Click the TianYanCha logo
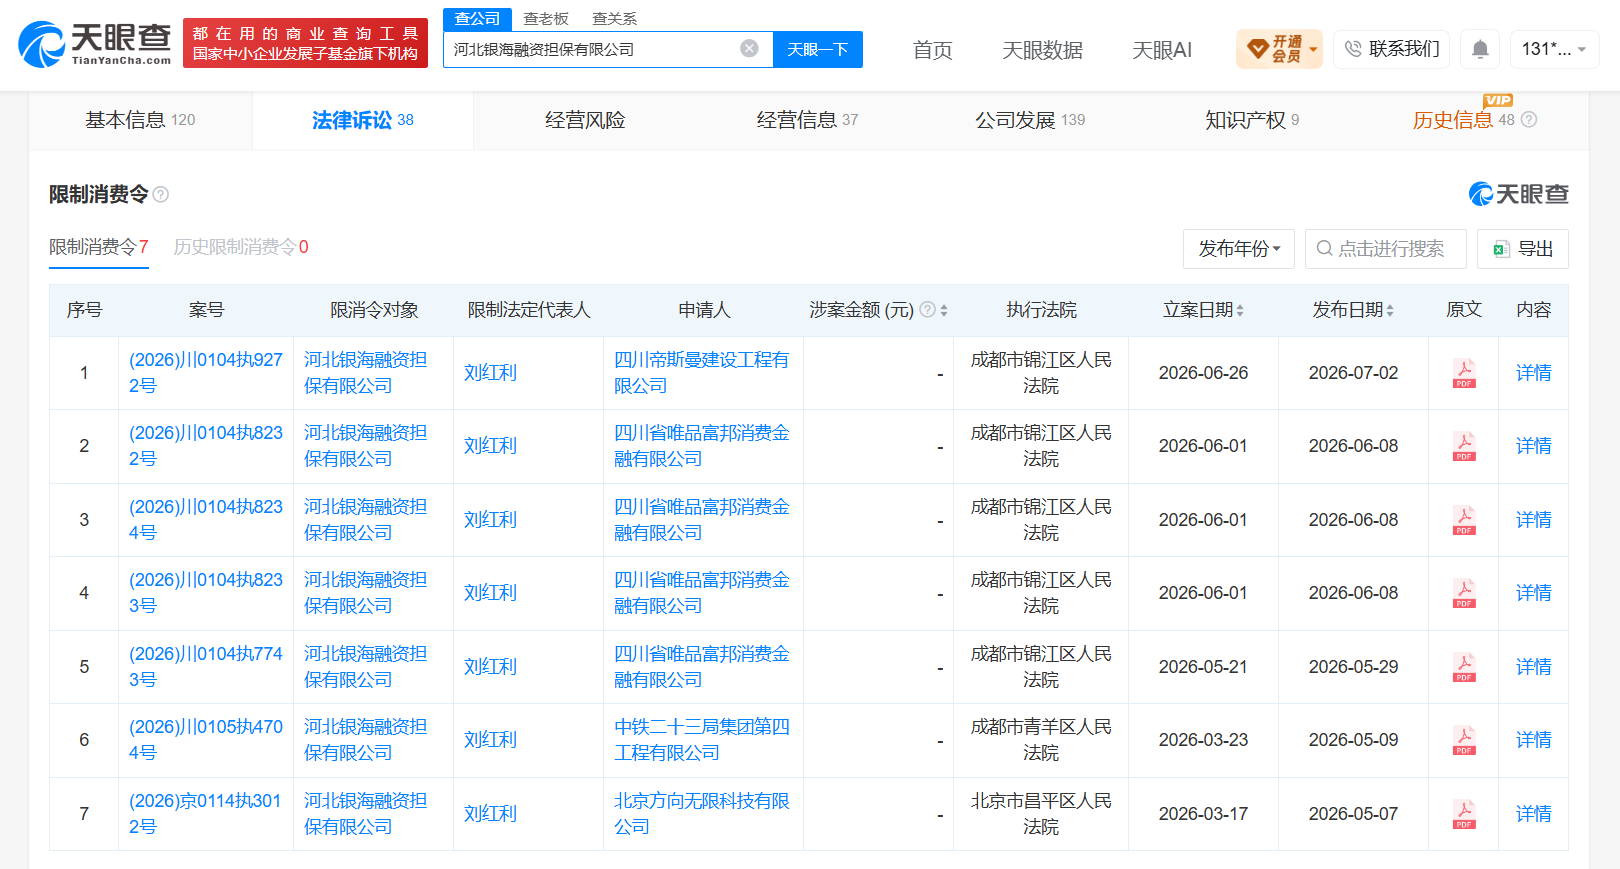The image size is (1620, 869). (95, 44)
